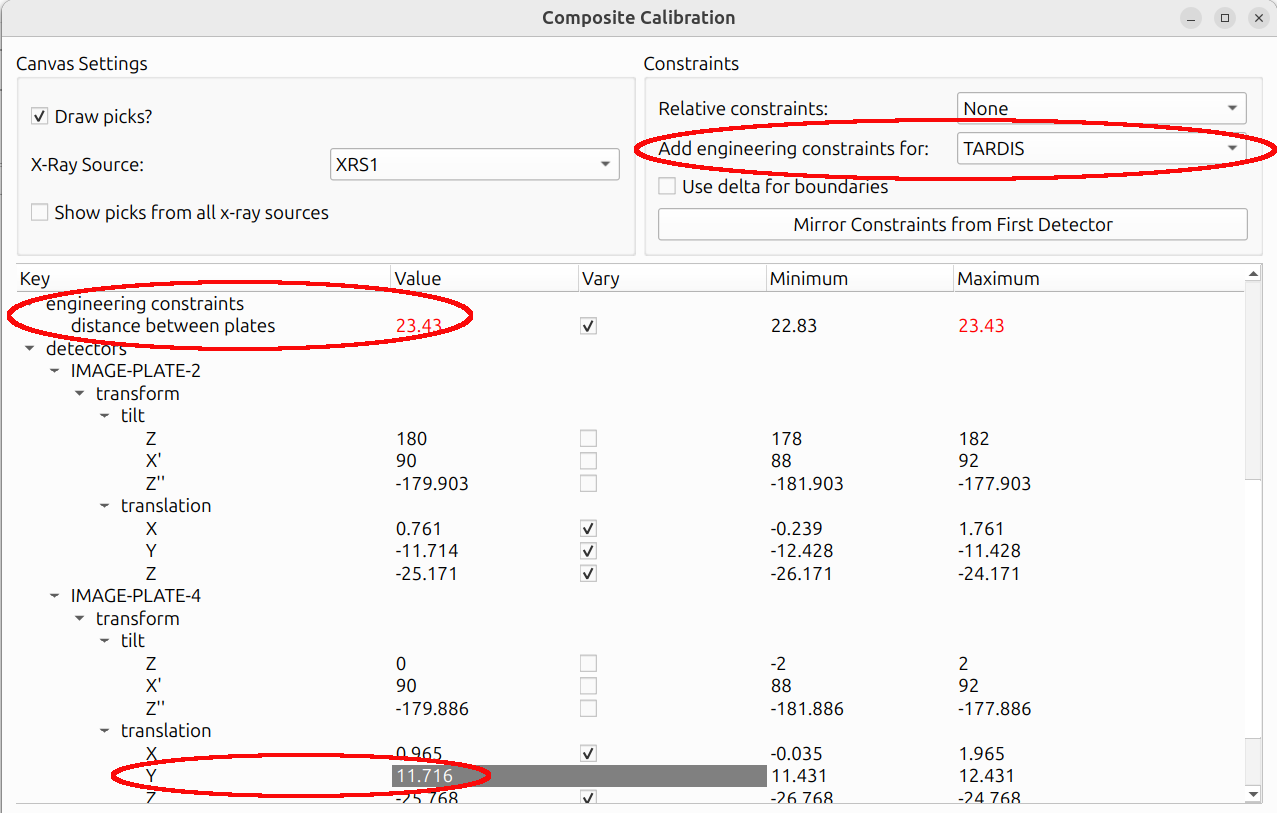Check Vary for IMAGE-PLATE-2 tilt Z
Image resolution: width=1277 pixels, height=813 pixels.
click(588, 439)
